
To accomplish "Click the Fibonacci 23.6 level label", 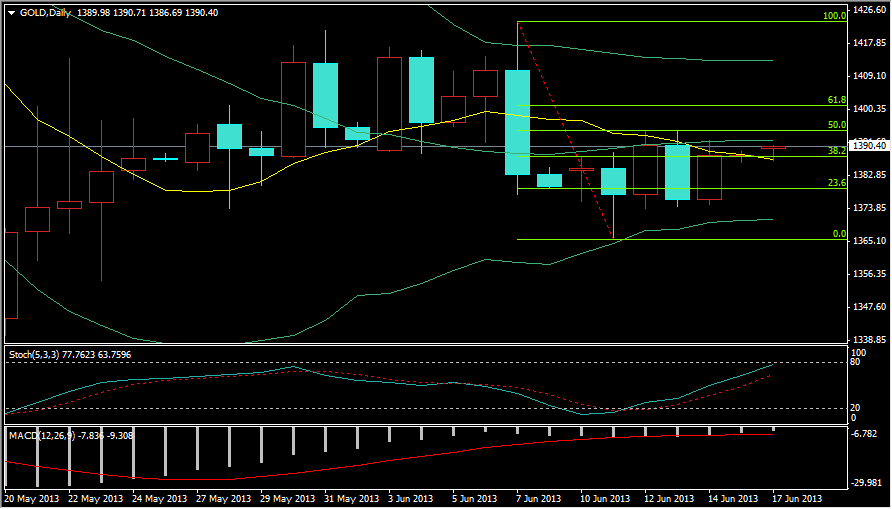I will 837,183.
